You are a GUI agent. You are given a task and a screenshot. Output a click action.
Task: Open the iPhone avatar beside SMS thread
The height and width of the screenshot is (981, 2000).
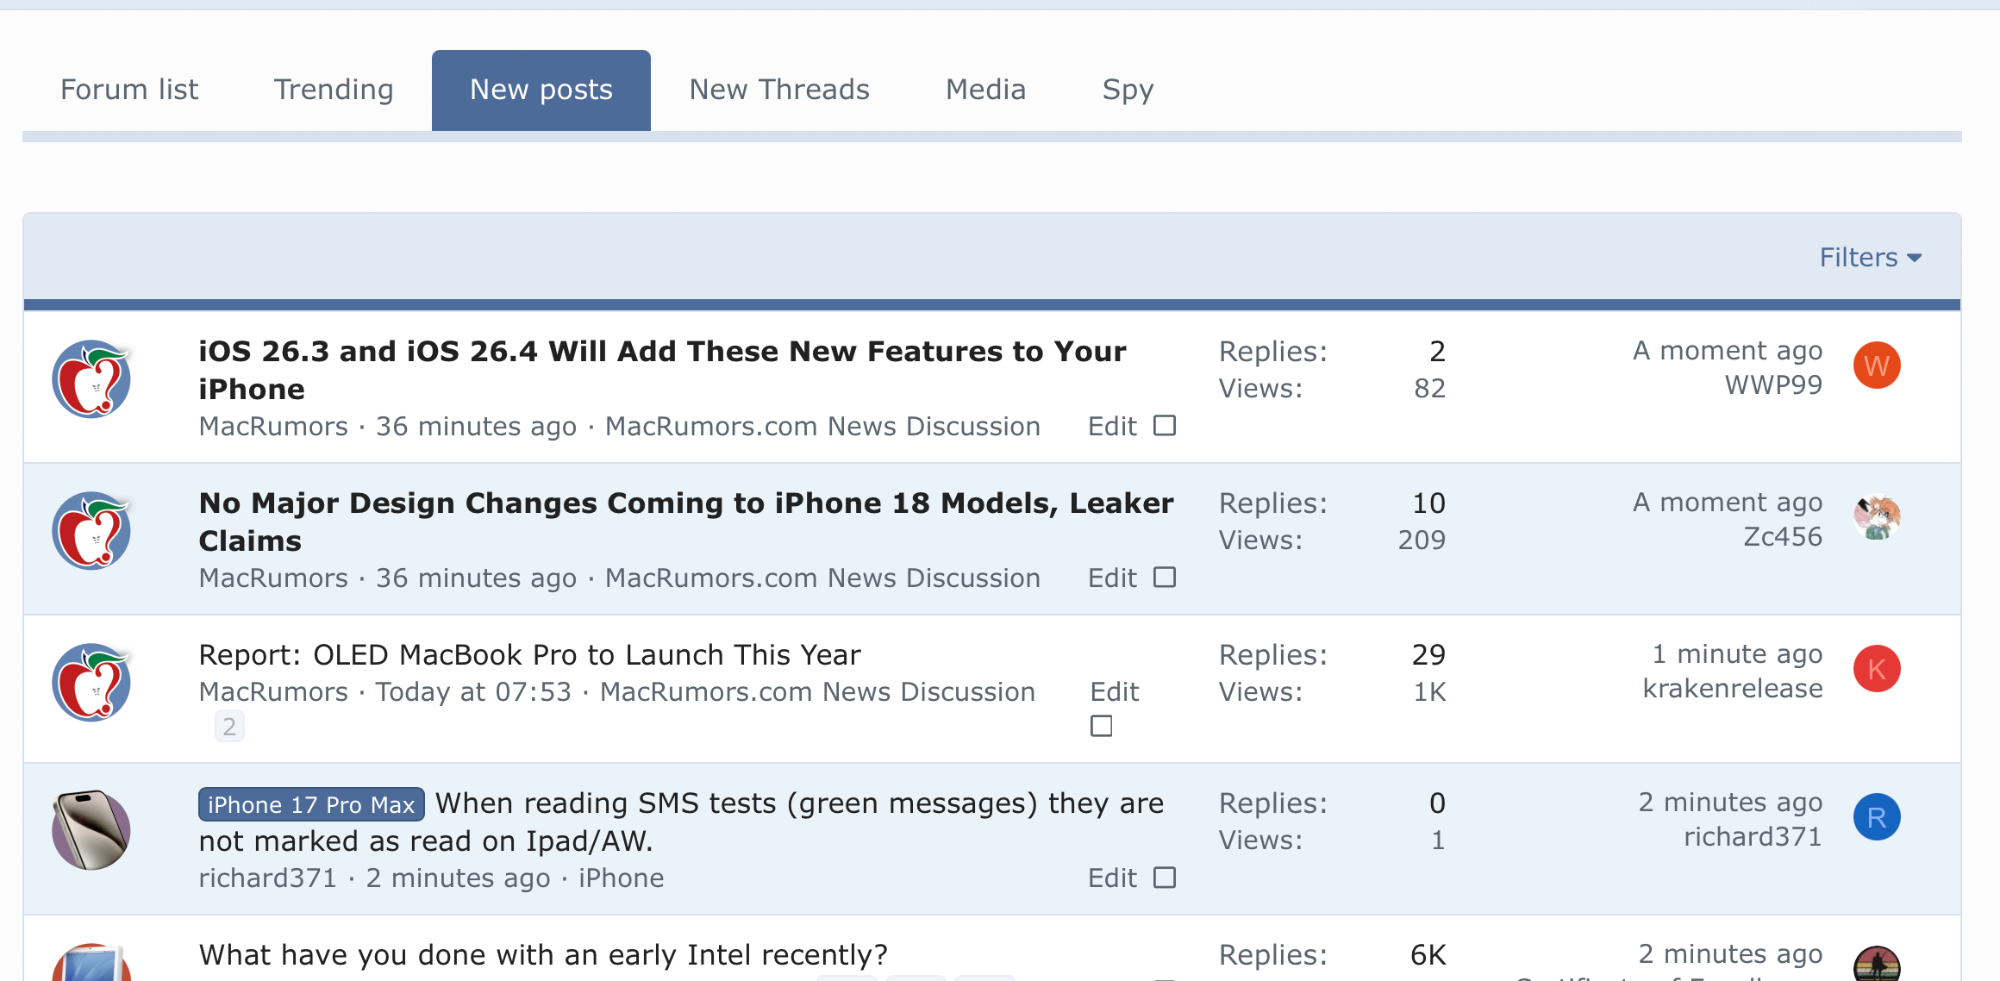point(91,830)
